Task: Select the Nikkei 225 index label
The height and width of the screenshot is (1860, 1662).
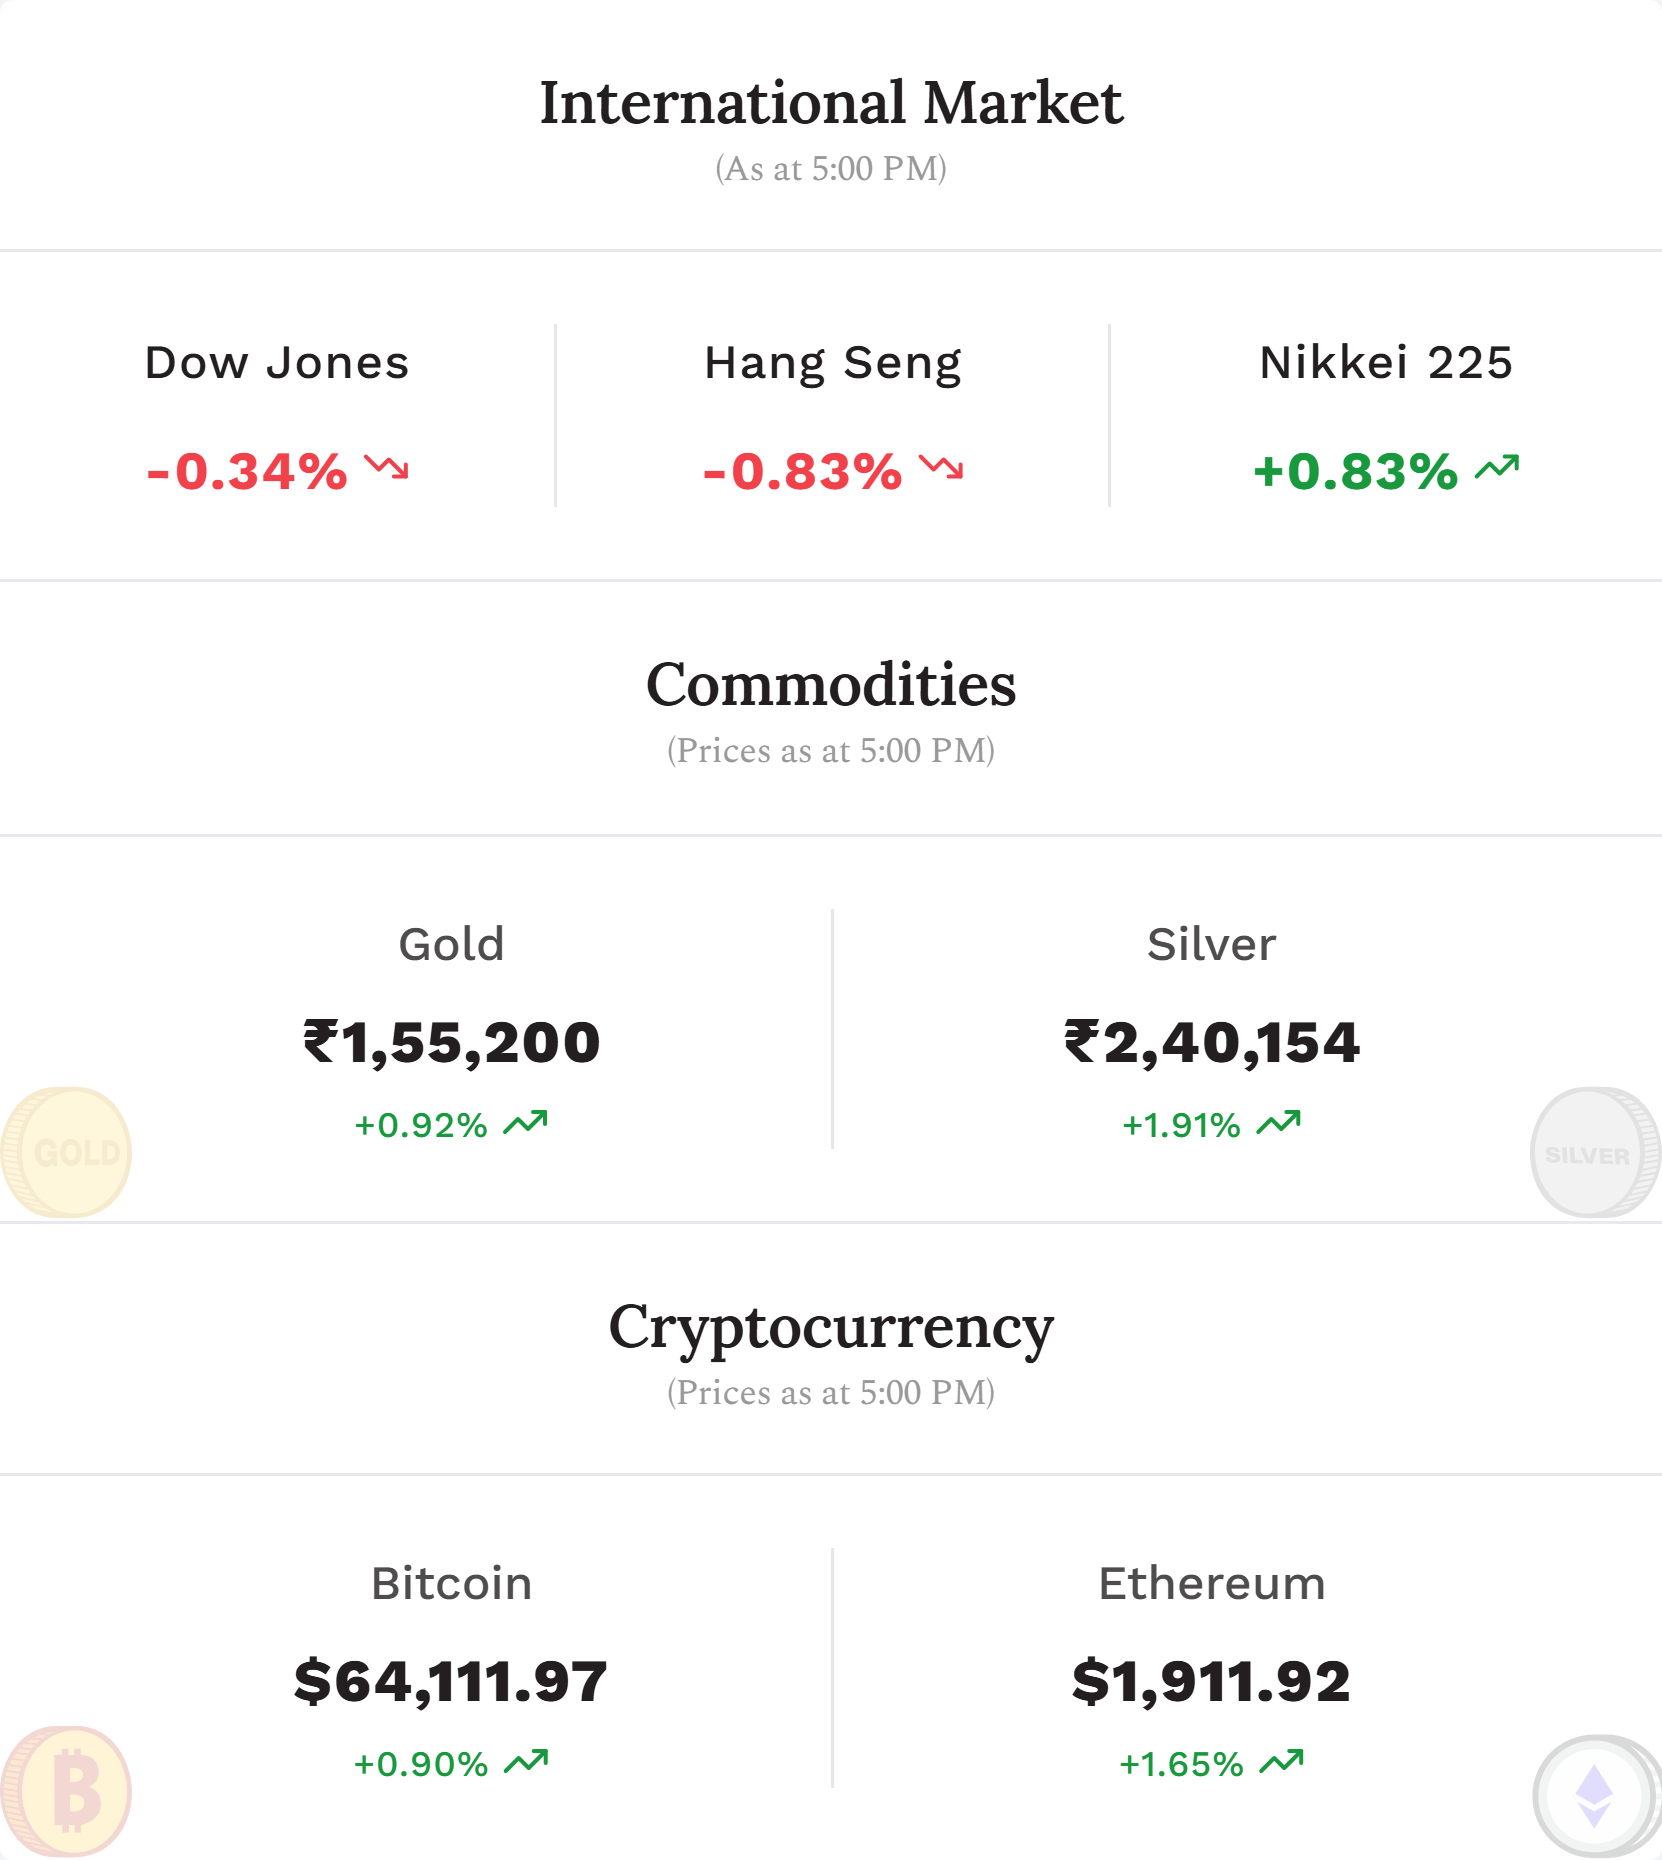Action: pyautogui.click(x=1386, y=362)
